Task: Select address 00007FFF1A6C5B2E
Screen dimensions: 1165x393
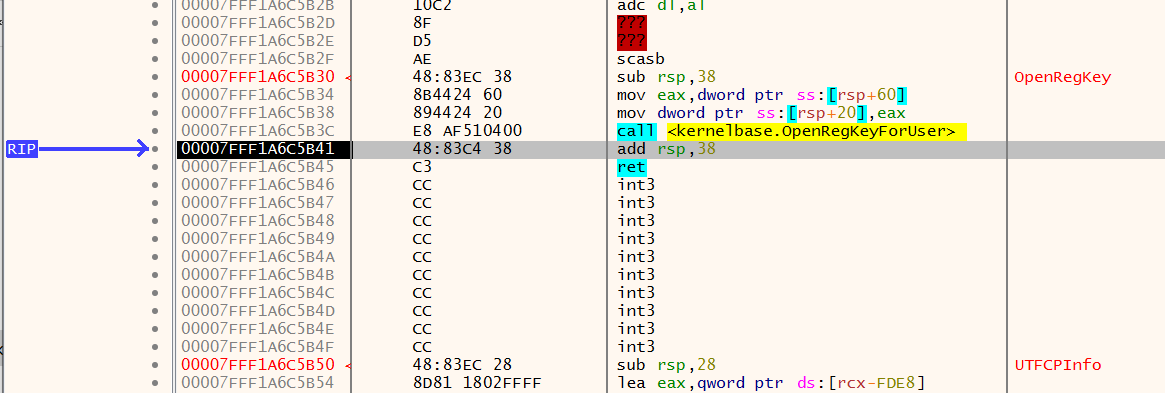Action: click(x=258, y=41)
